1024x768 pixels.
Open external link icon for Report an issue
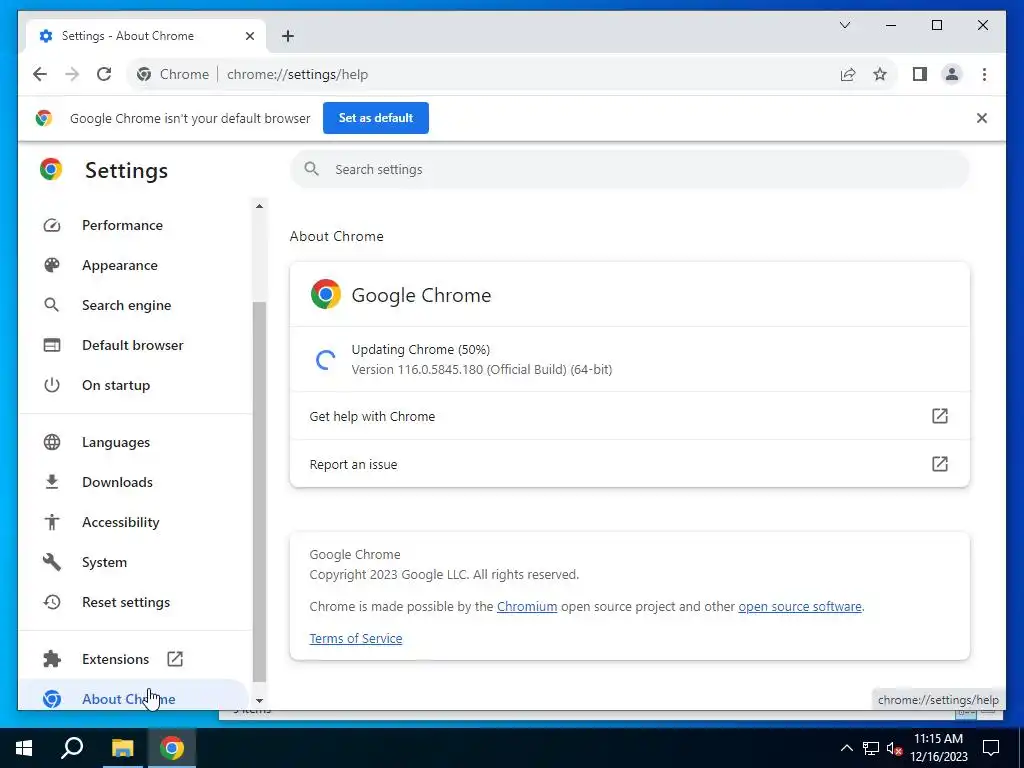click(x=939, y=464)
